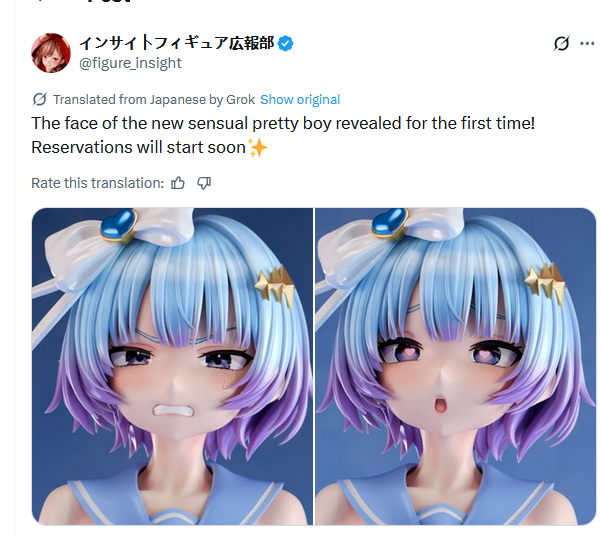Click the blue verified checkmark badge

[x=285, y=43]
